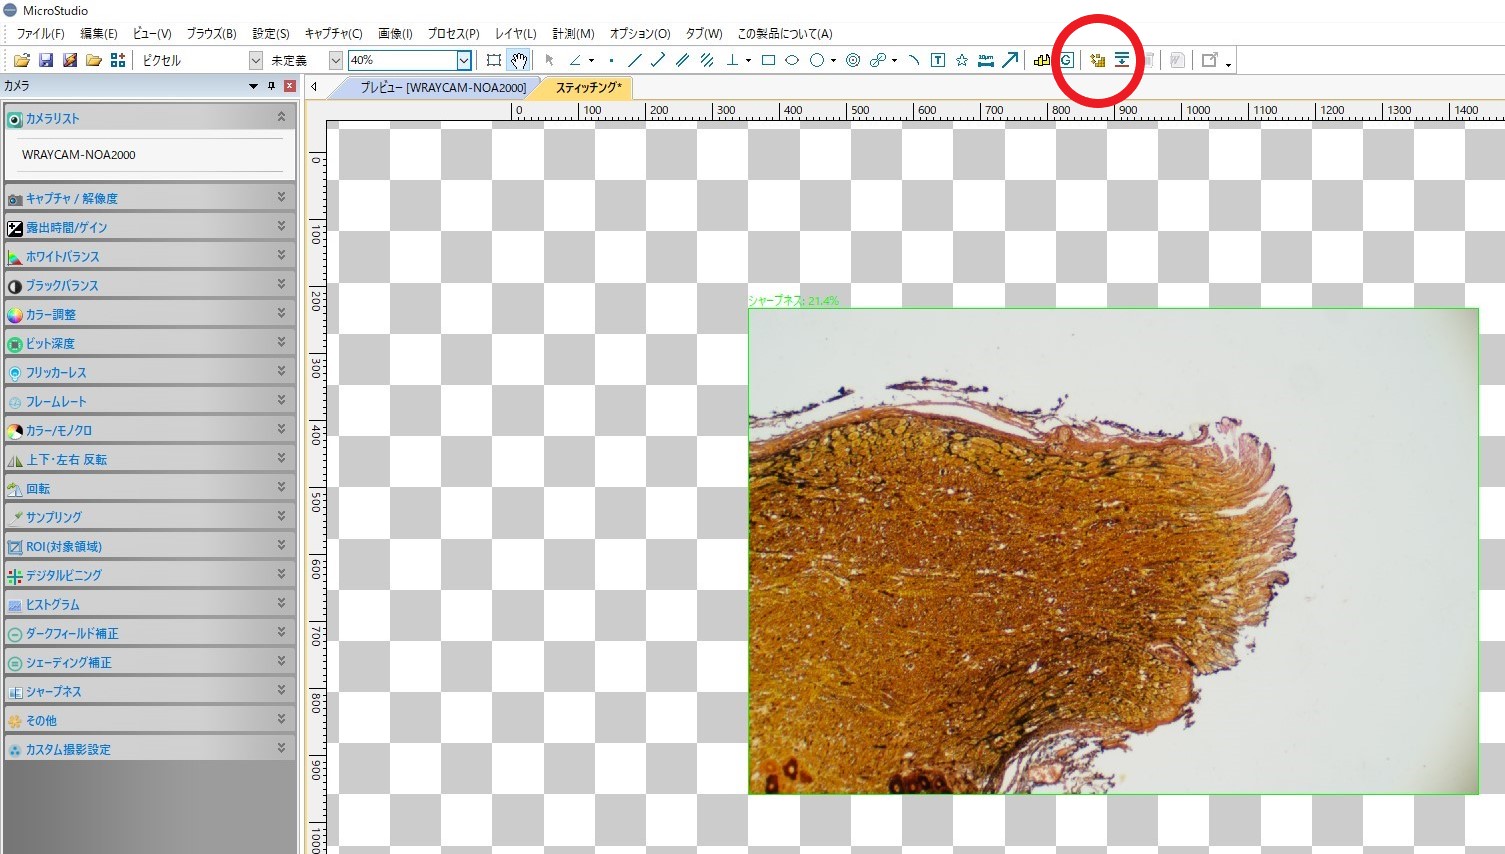Open the 計測(M) menu
This screenshot has width=1505, height=854.
click(x=573, y=33)
